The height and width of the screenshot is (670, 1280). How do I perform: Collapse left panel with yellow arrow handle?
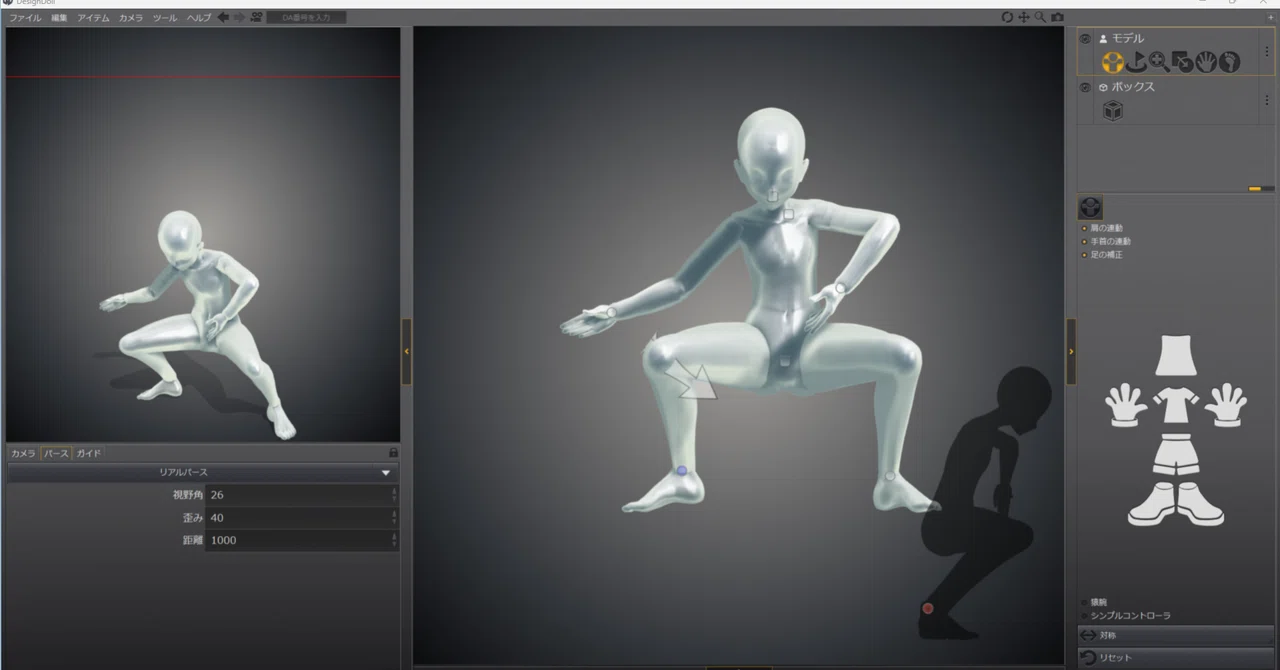pos(407,351)
